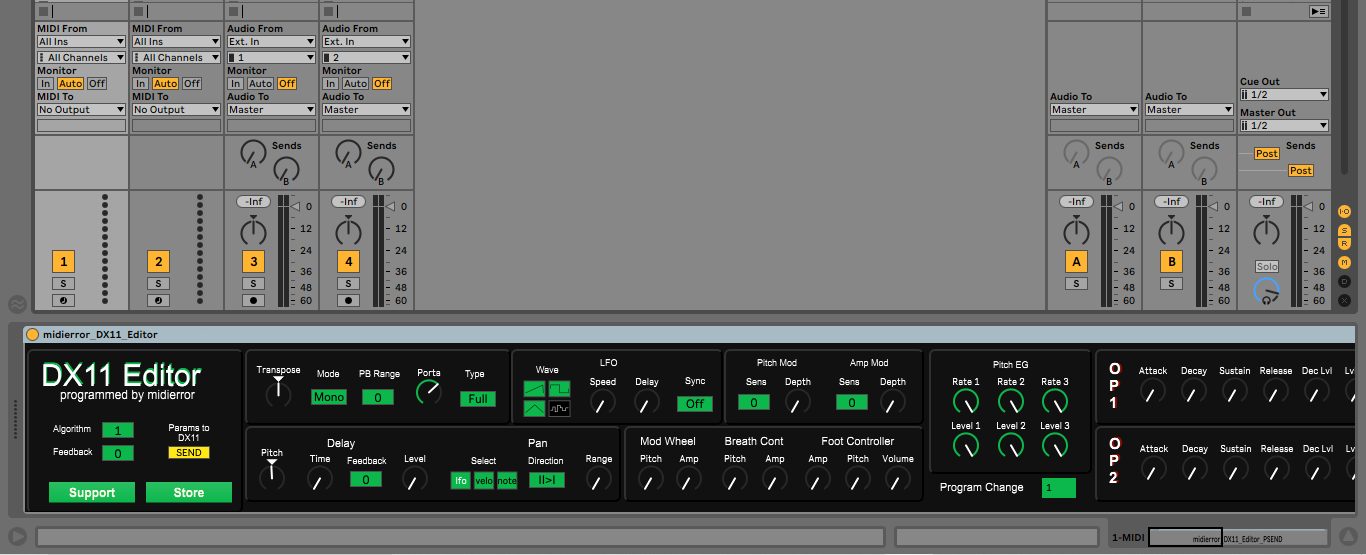Click the green Support button
Viewport: 1366px width, 555px height.
(92, 493)
